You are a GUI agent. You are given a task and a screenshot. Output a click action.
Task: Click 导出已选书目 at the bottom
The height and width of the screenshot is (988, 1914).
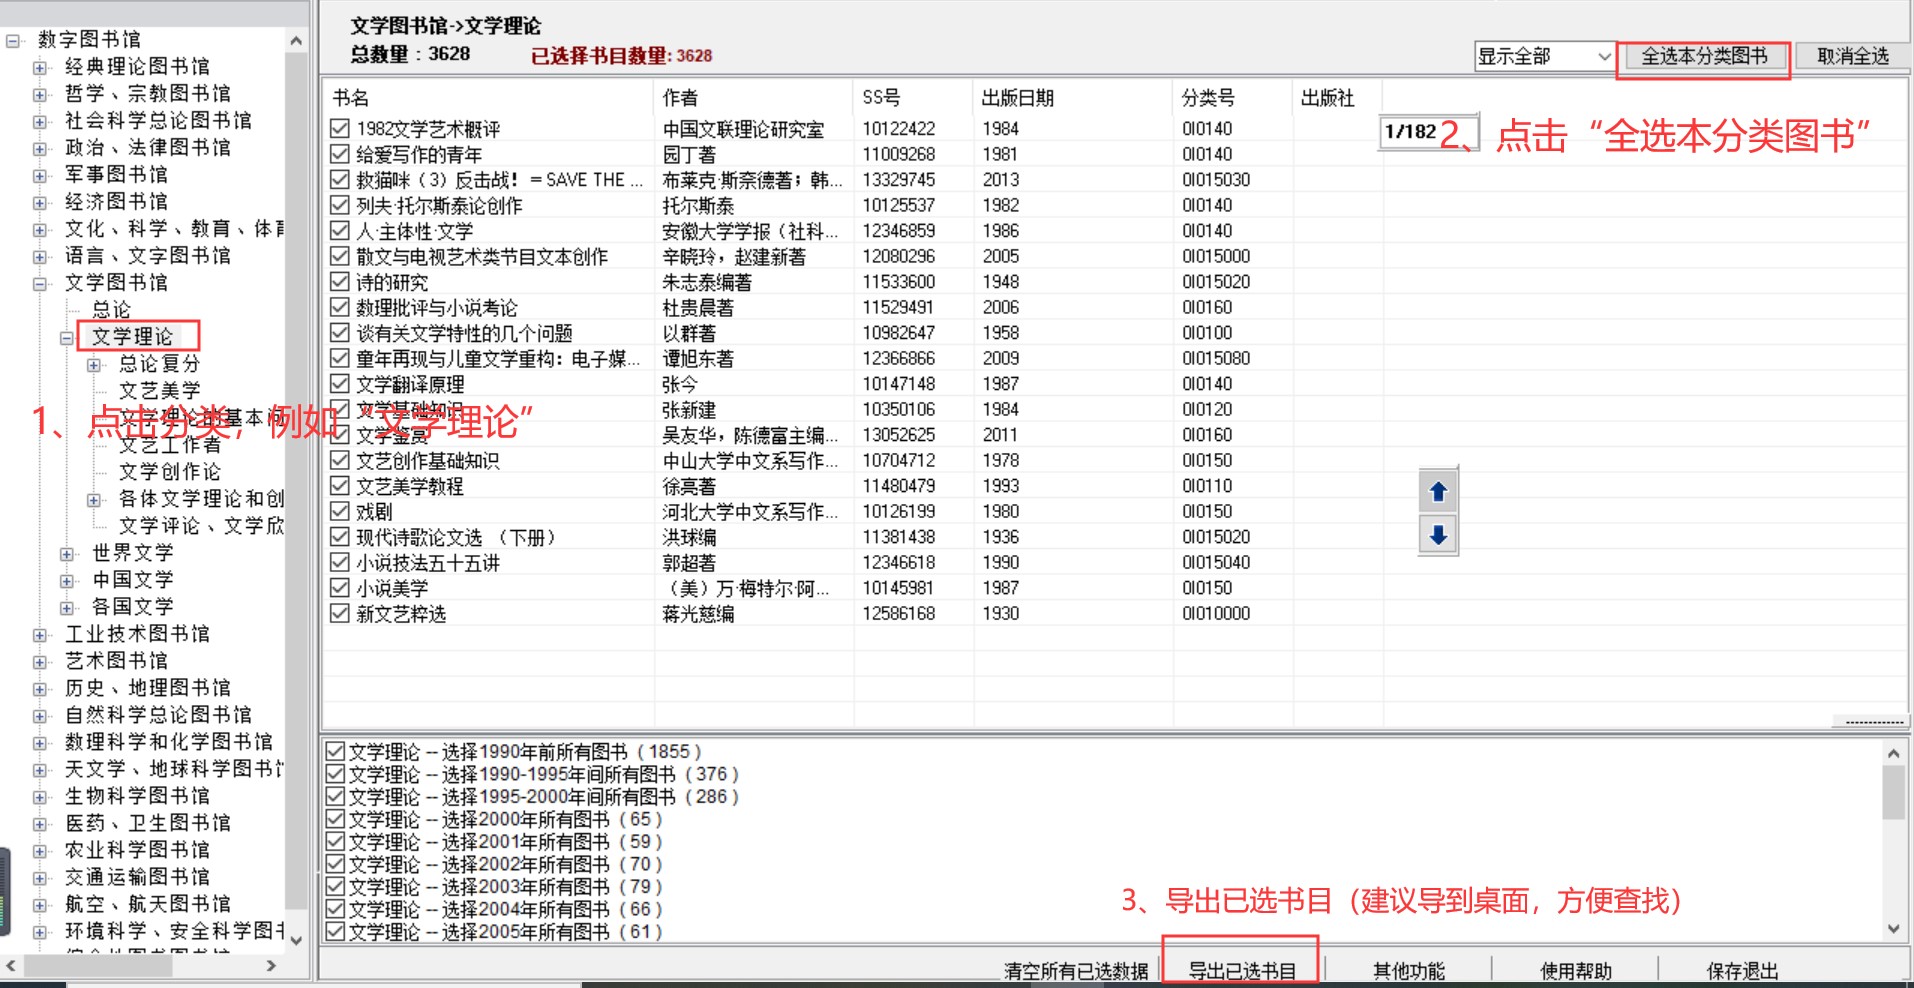pos(1241,970)
